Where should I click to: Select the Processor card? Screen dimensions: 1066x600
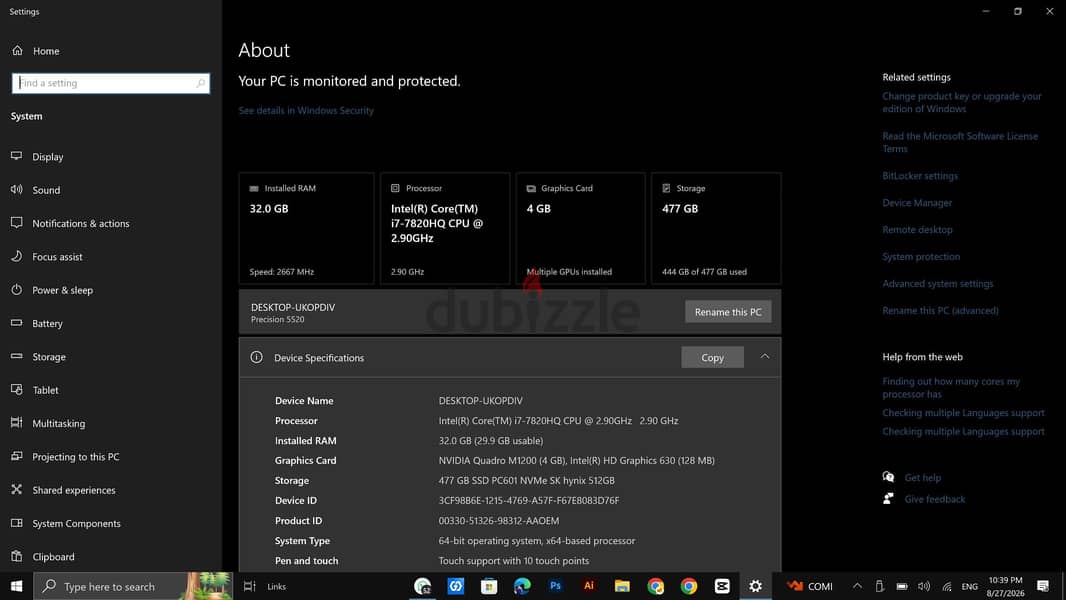tap(445, 228)
